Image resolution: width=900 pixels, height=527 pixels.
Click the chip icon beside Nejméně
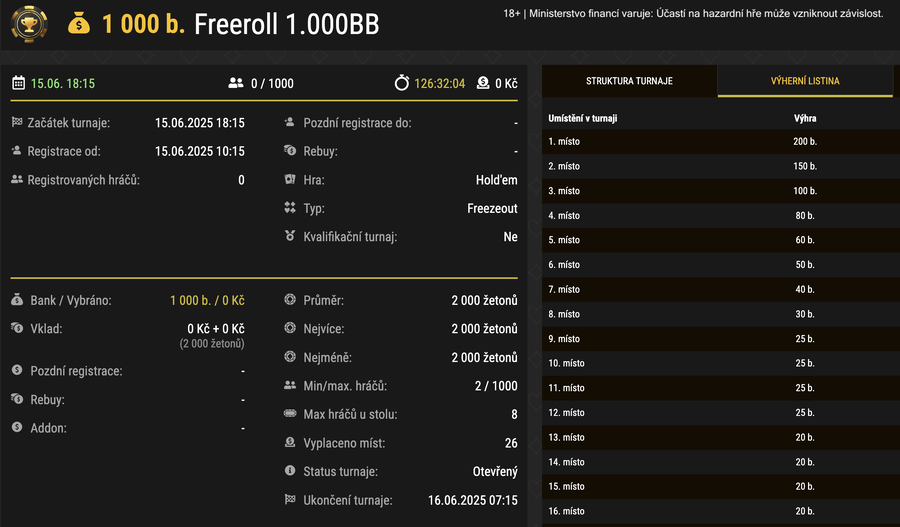(x=290, y=357)
